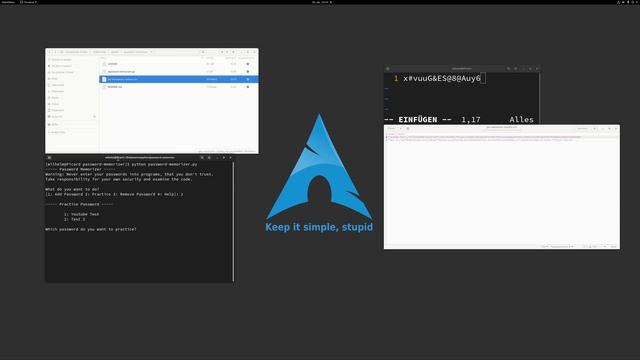Go back in the file manager
The width and height of the screenshot is (640, 360).
(x=50, y=52)
